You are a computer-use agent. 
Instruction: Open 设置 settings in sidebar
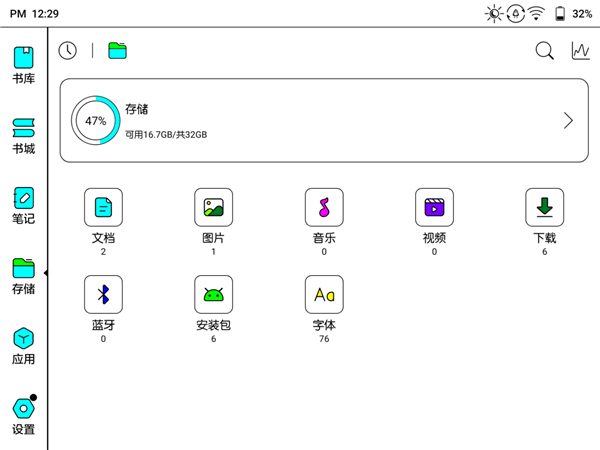[24, 416]
